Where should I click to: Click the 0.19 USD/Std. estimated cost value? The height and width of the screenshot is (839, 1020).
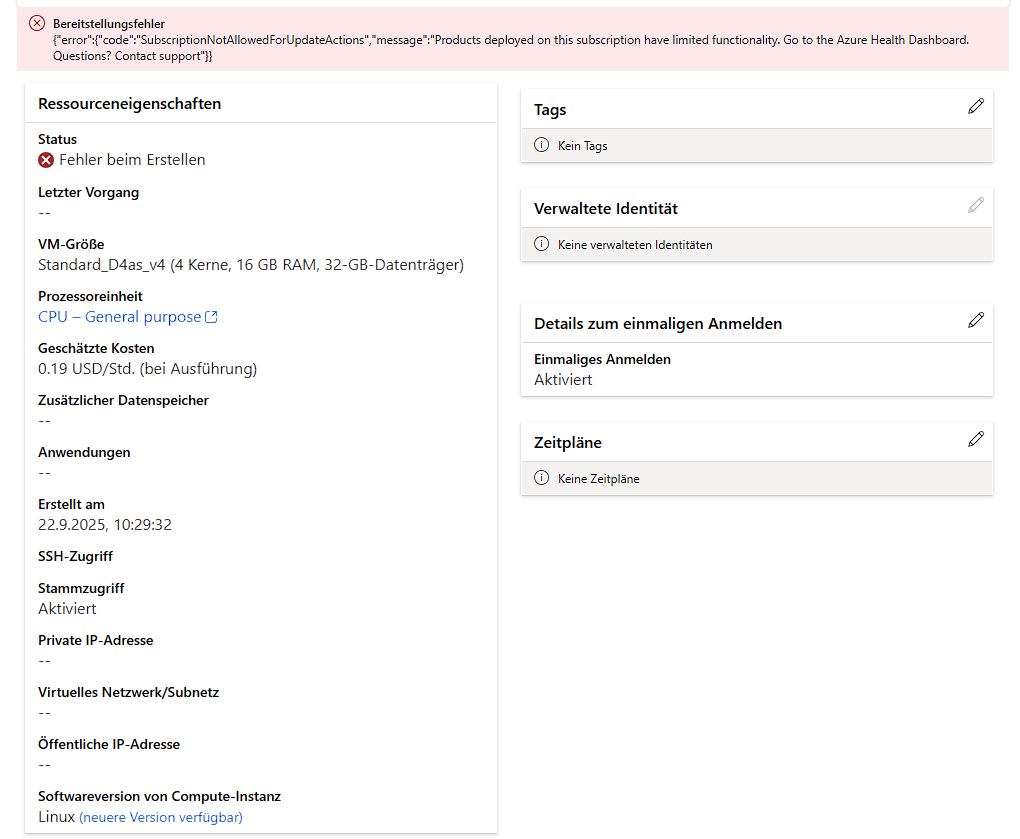147,369
